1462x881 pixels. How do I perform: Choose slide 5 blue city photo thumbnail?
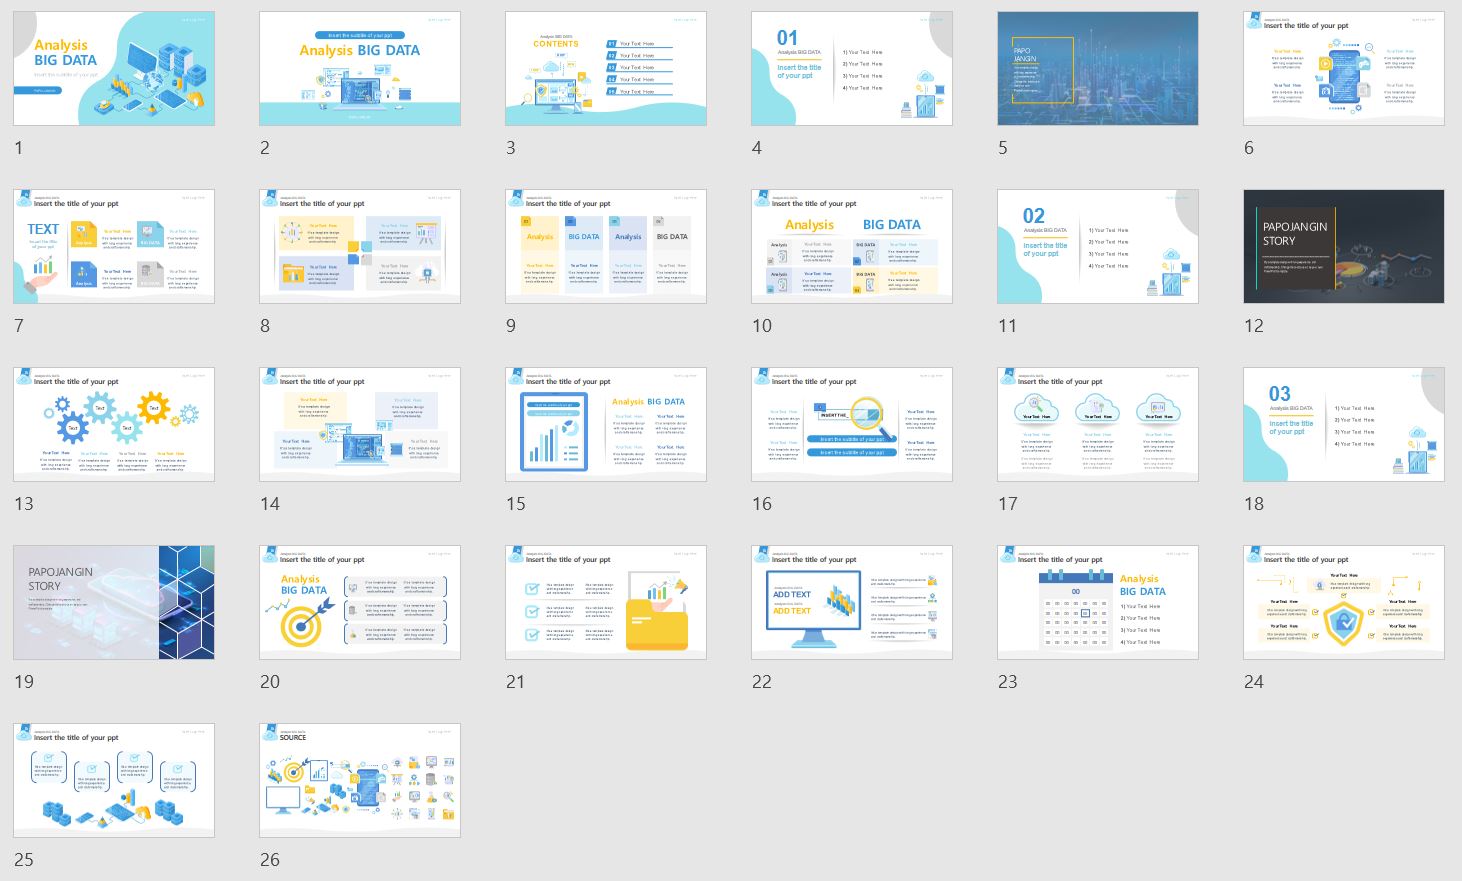click(x=1098, y=68)
